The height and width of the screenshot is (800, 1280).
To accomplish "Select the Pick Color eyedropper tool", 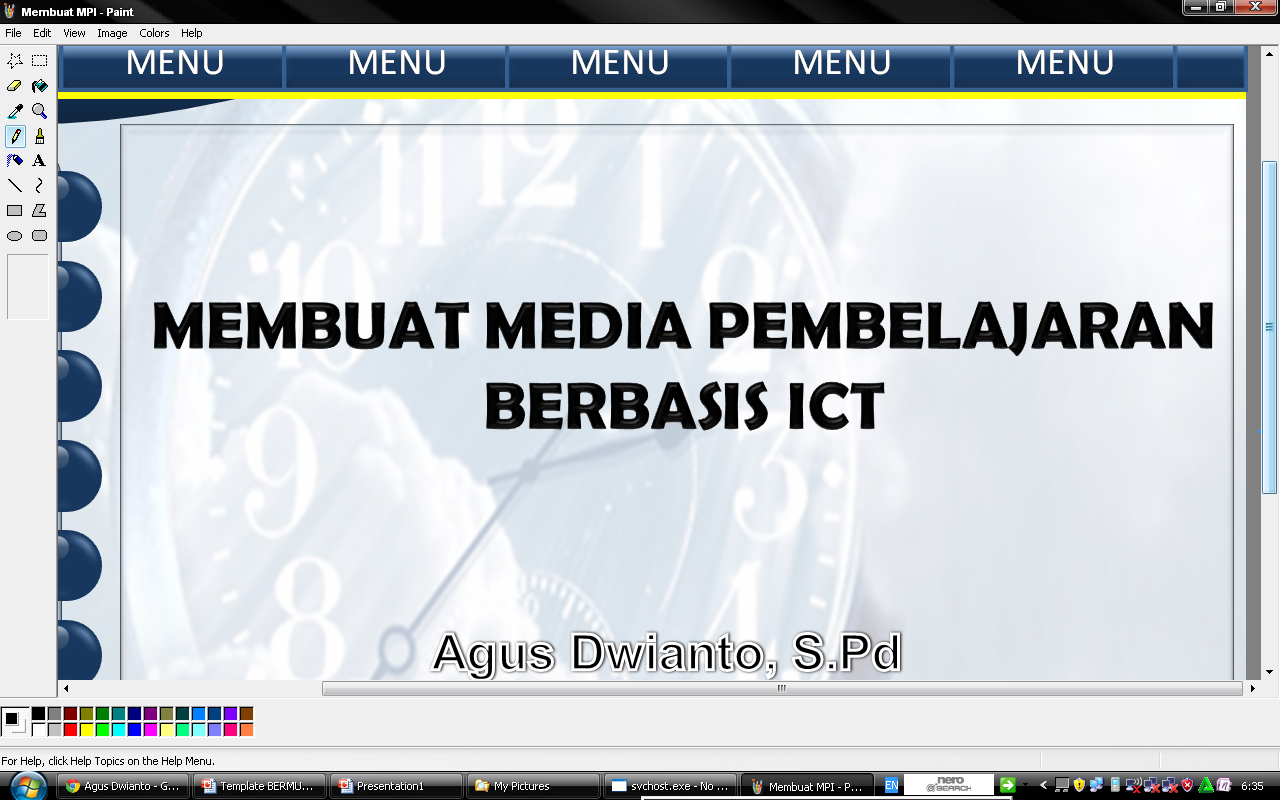I will [x=15, y=111].
